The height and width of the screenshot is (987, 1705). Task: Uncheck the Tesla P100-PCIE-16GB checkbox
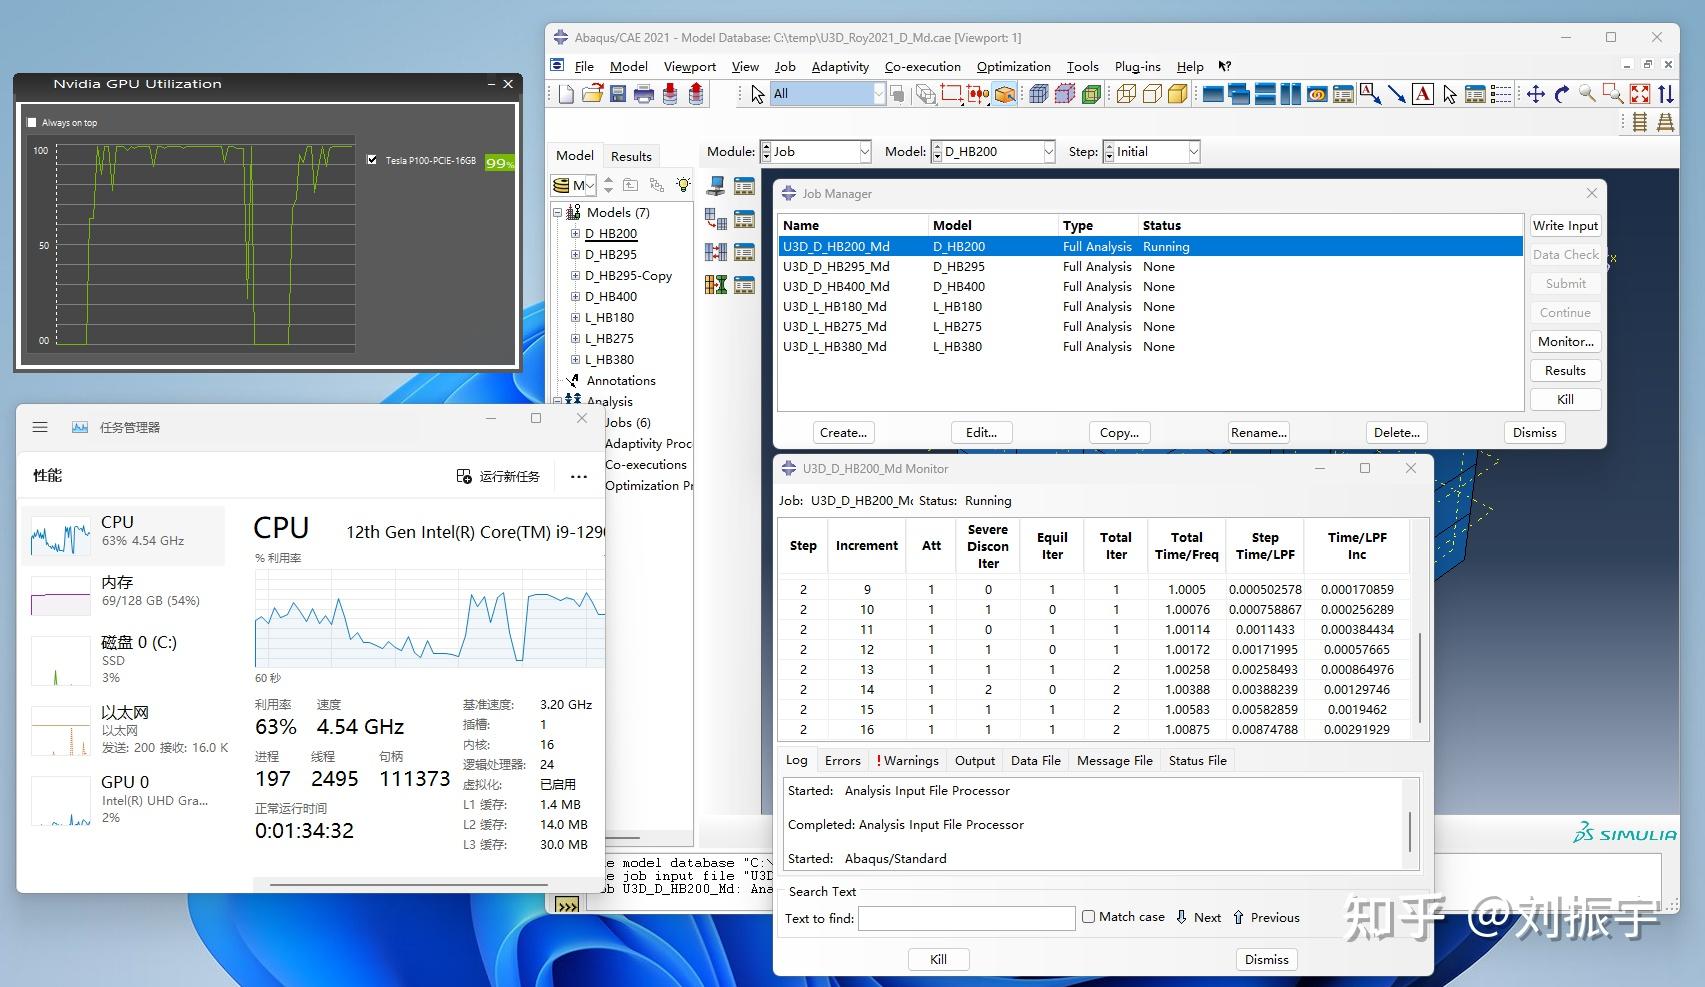click(x=373, y=160)
